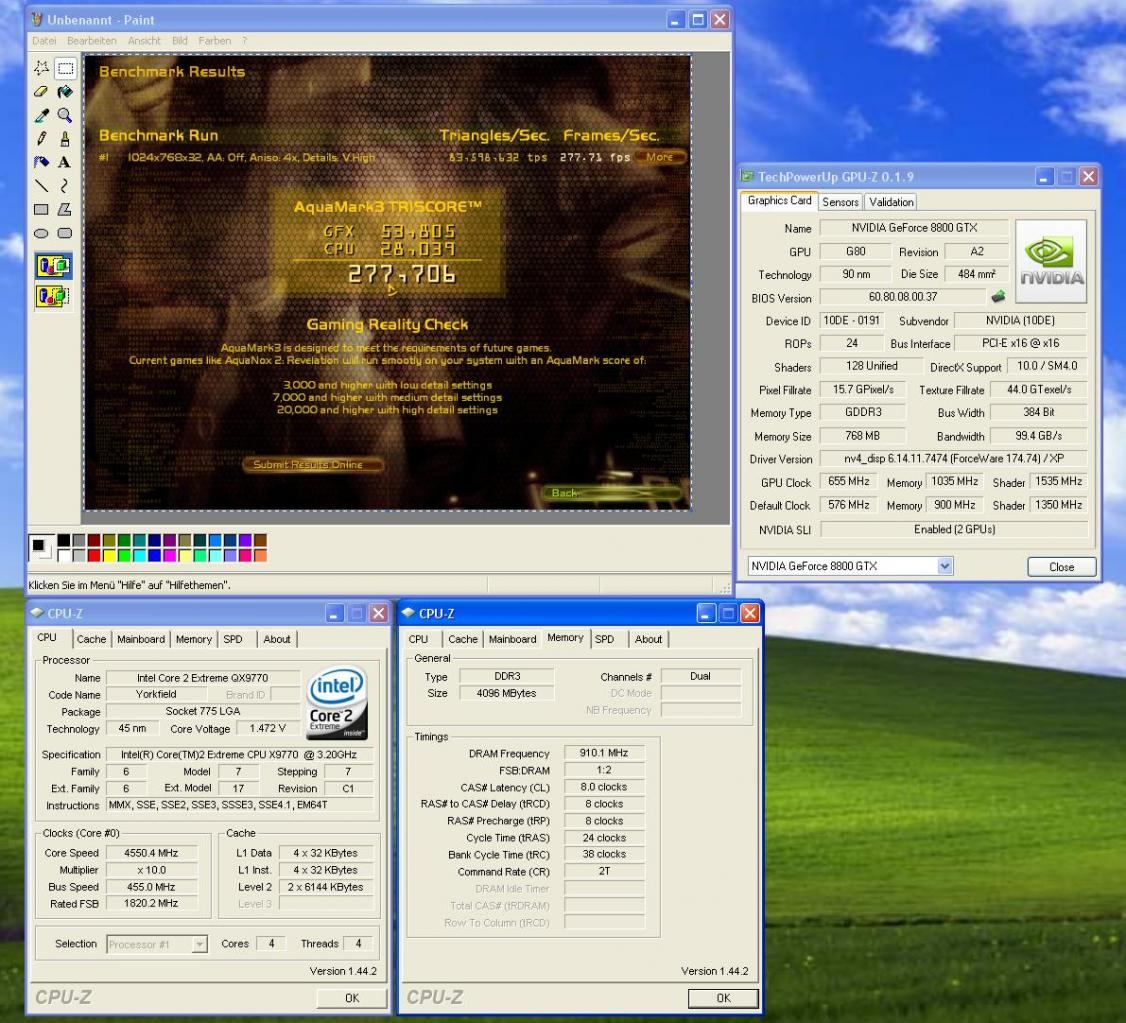Open Graphics Card tab in GPU-Z
1126x1023 pixels.
point(779,201)
